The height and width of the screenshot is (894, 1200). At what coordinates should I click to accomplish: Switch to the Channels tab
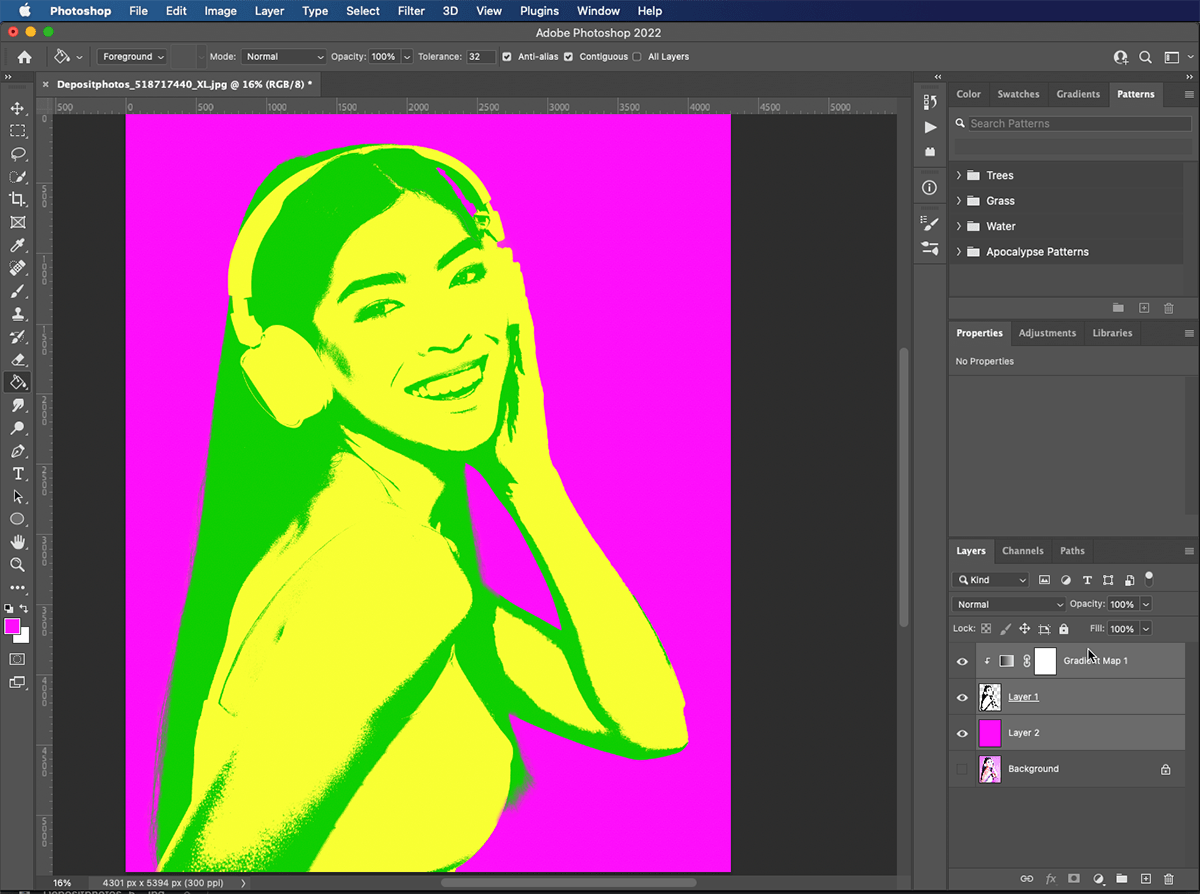pos(1022,550)
